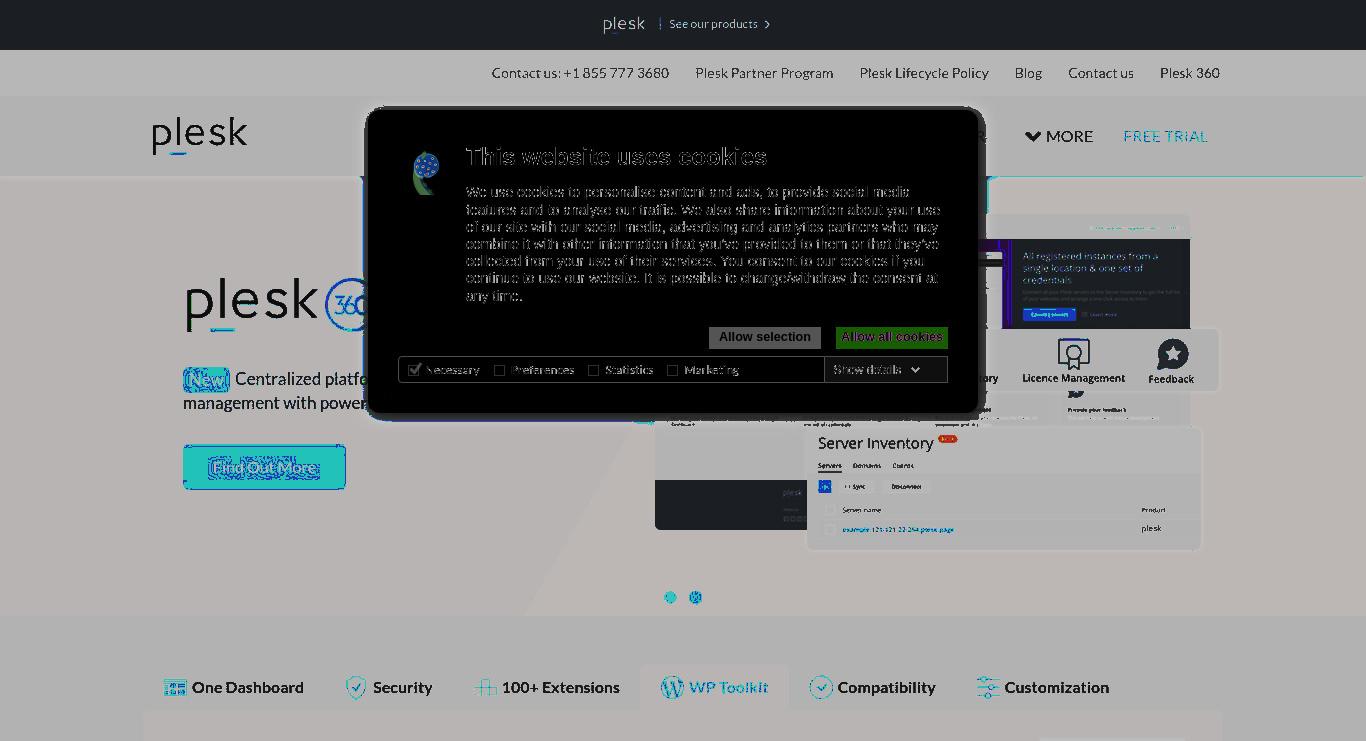Click the Allow selection button
1366x741 pixels.
click(765, 337)
